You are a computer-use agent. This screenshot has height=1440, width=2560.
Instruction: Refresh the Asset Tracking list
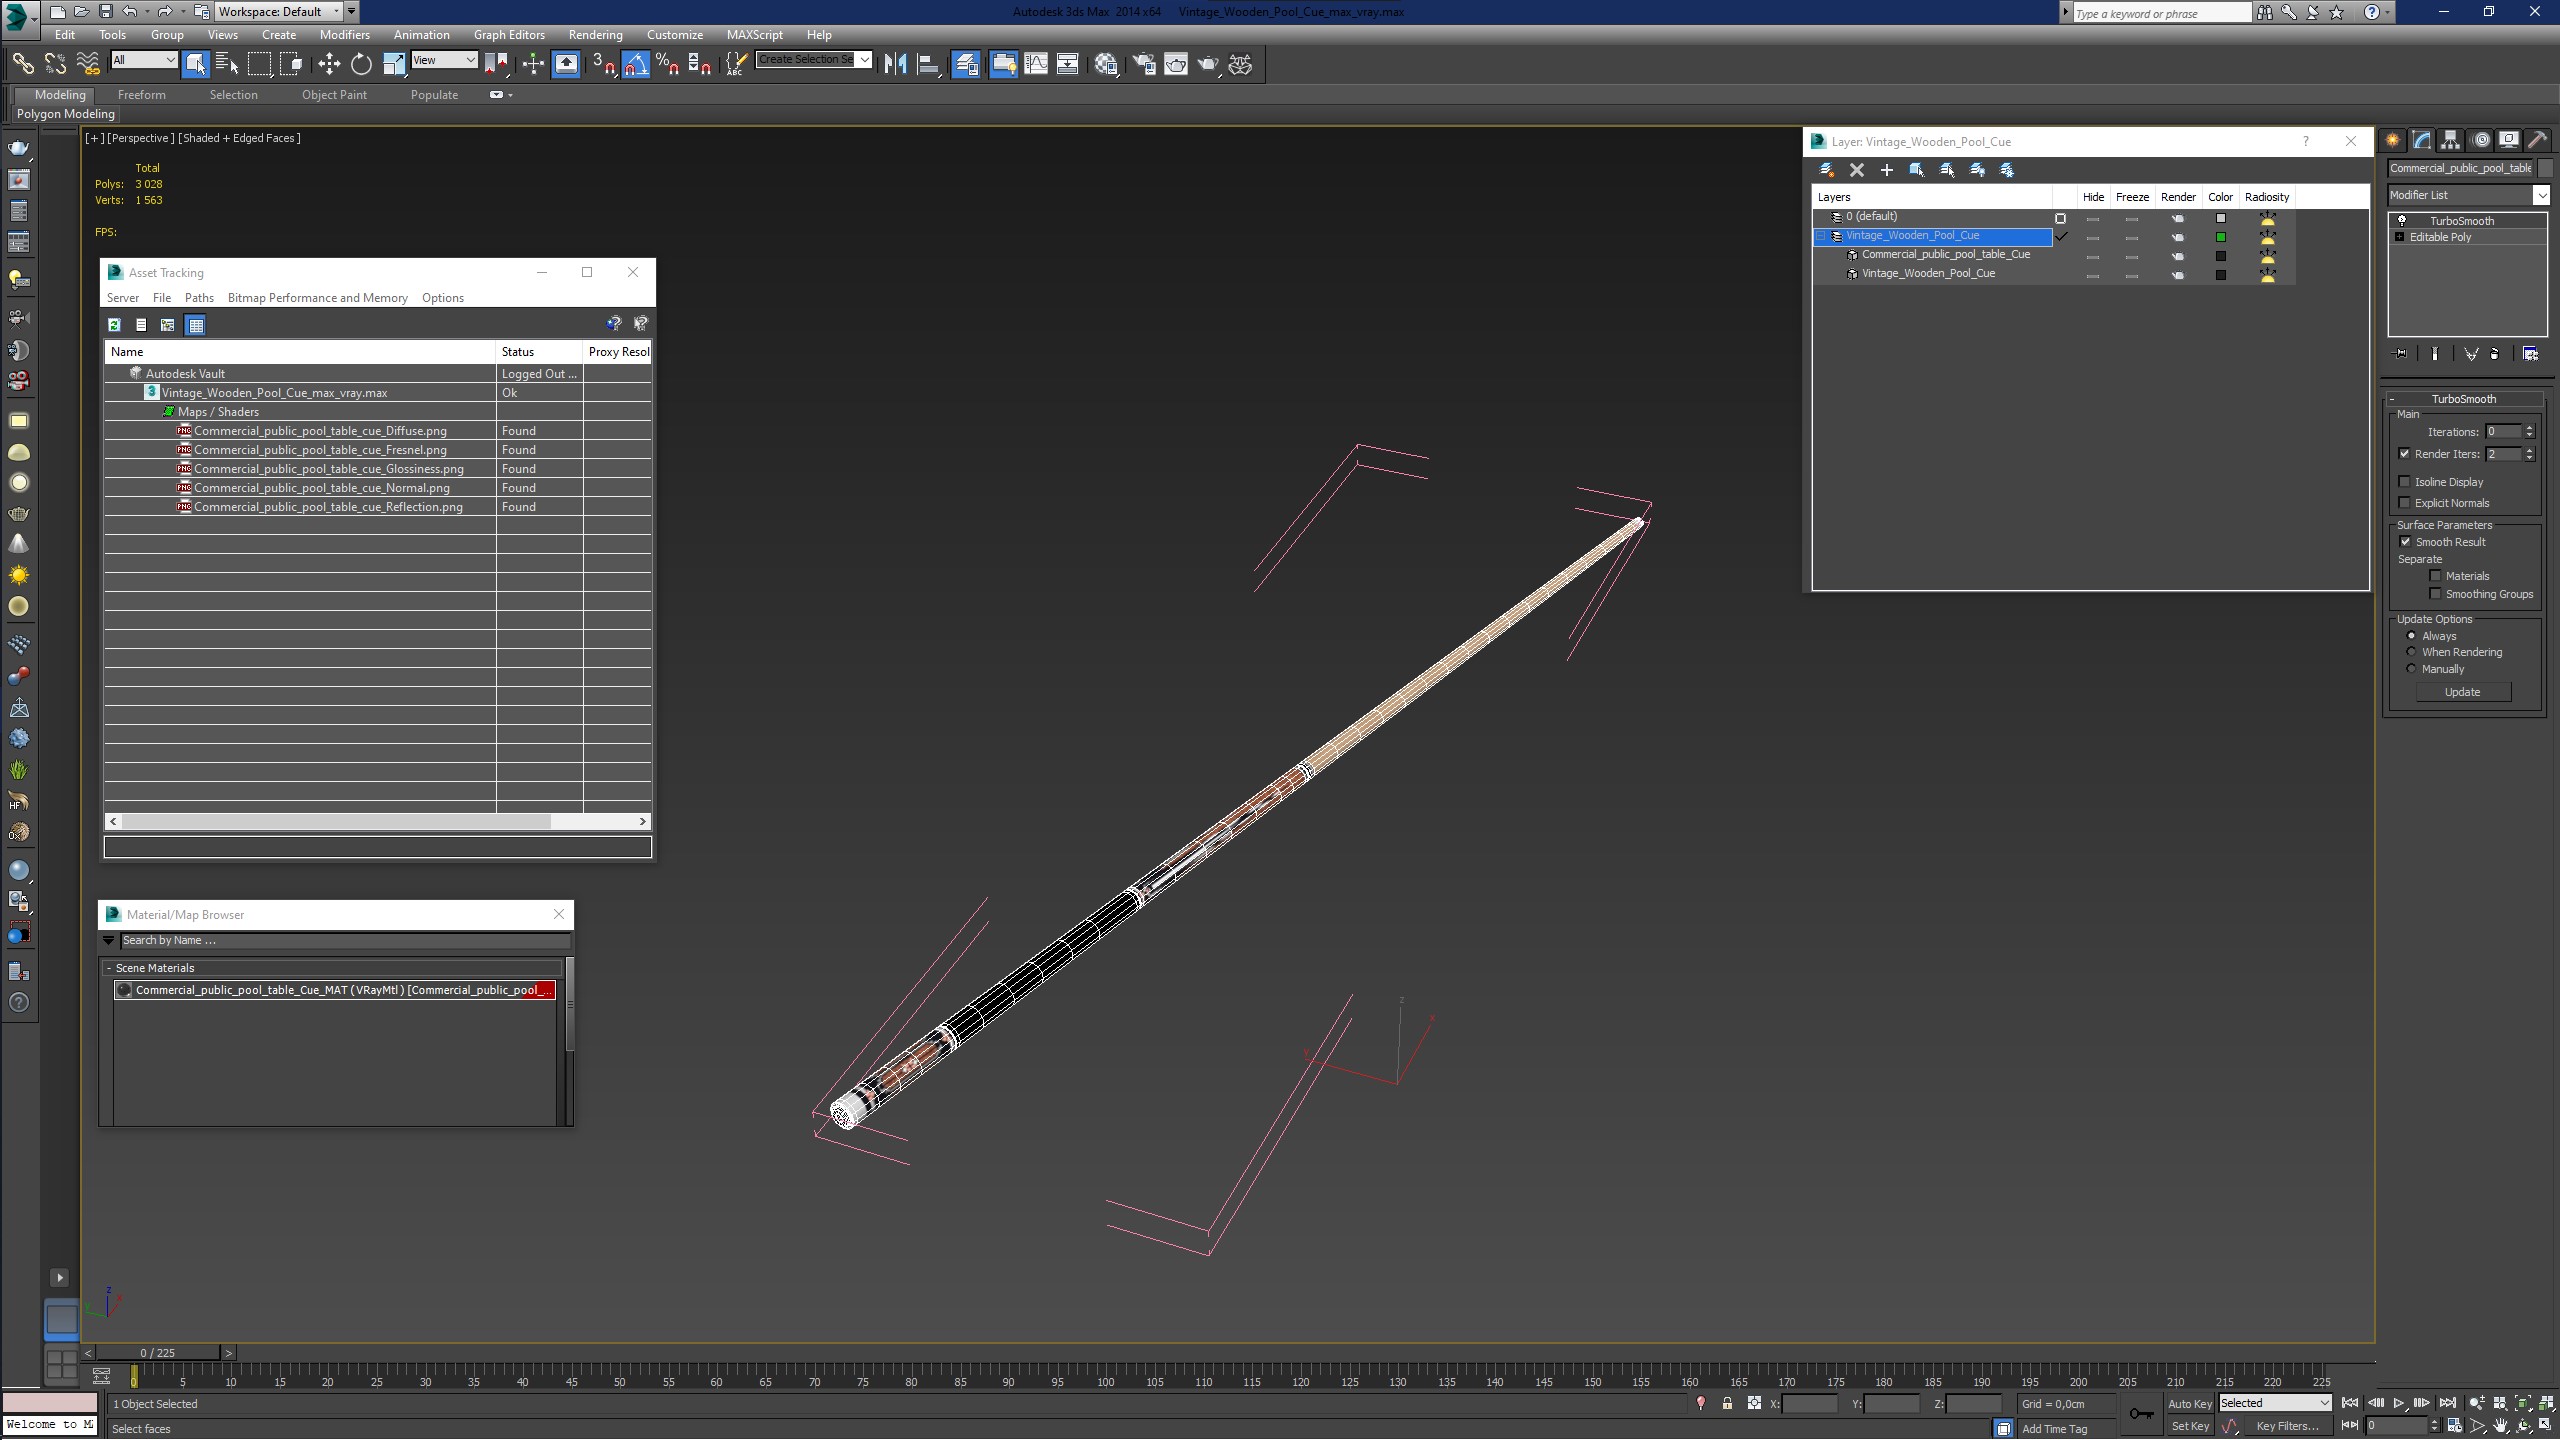[x=115, y=325]
